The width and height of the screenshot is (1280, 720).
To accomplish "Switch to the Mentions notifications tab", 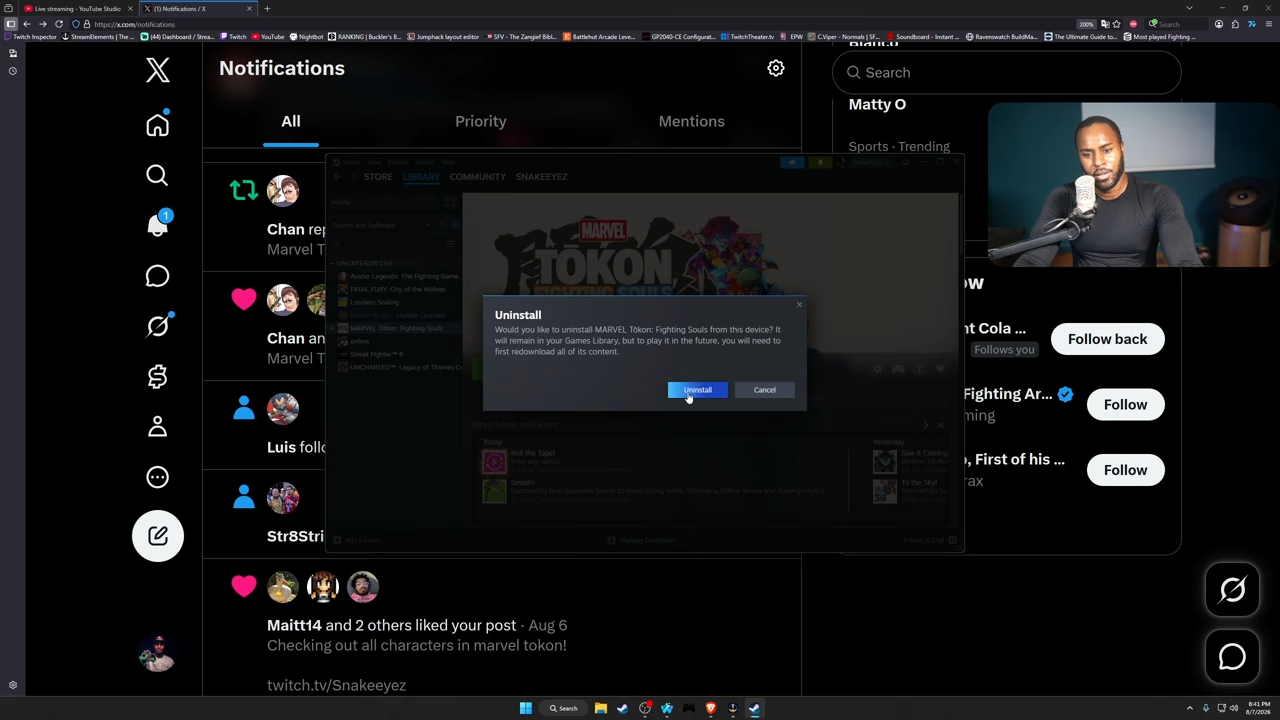I will tap(691, 121).
